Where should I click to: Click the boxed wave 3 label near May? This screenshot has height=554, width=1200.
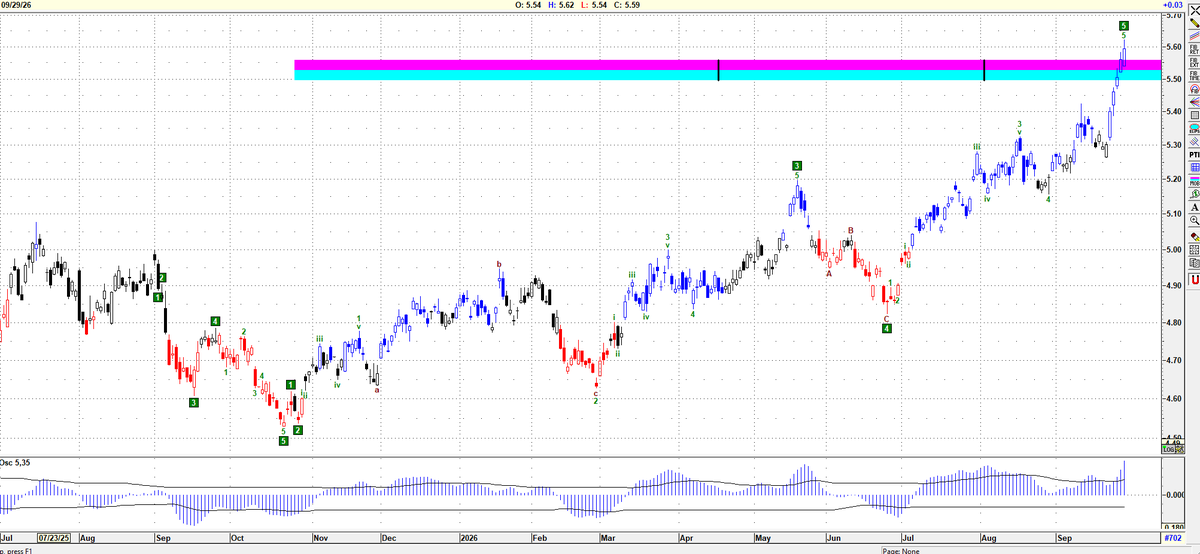click(x=797, y=165)
